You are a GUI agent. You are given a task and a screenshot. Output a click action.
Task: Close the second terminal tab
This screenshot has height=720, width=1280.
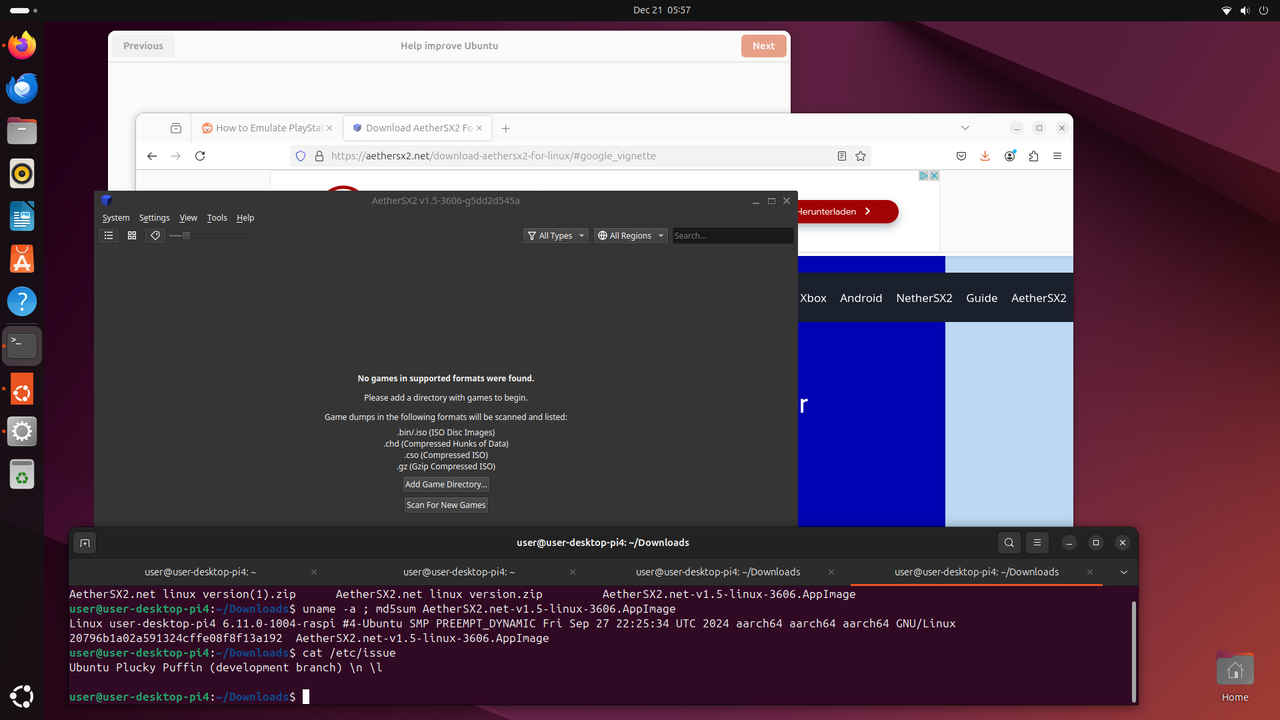573,572
